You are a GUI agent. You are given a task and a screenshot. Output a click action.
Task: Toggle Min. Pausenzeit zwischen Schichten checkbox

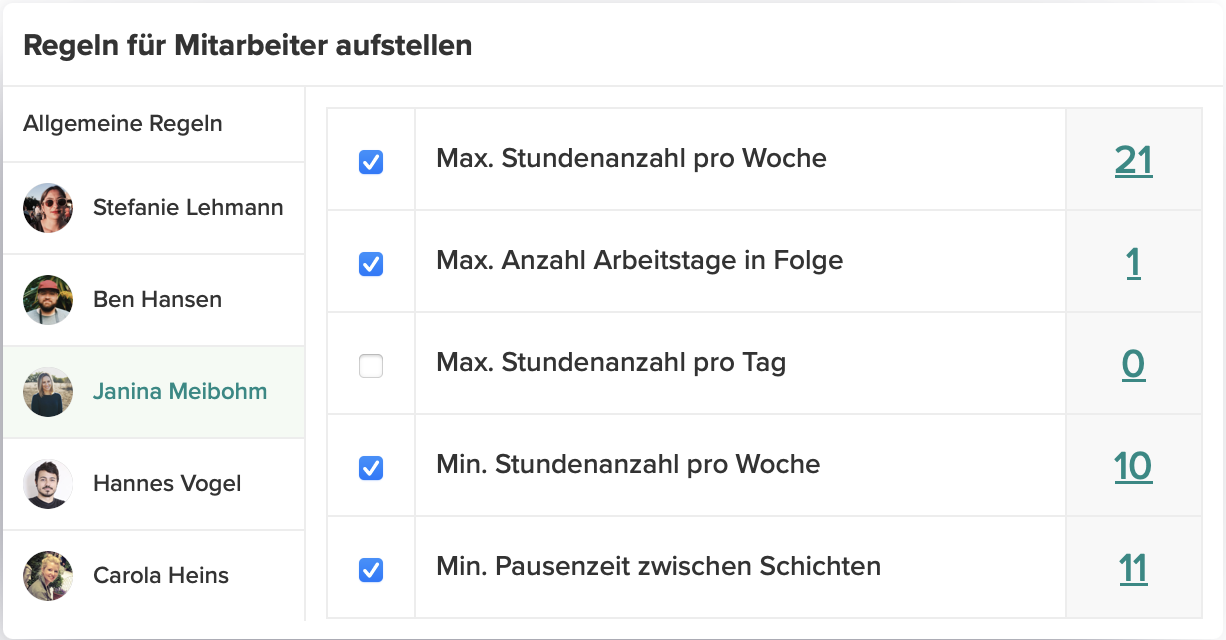tap(371, 570)
